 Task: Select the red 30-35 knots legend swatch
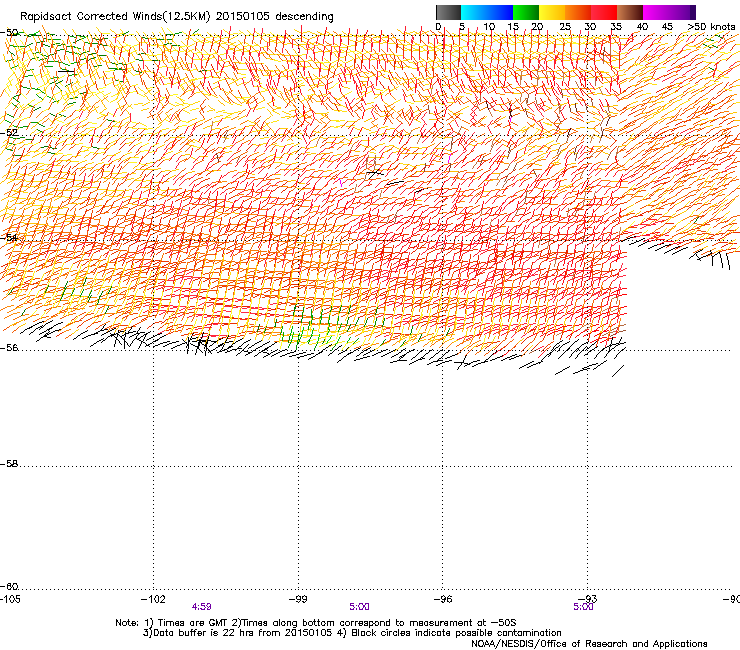click(x=604, y=12)
